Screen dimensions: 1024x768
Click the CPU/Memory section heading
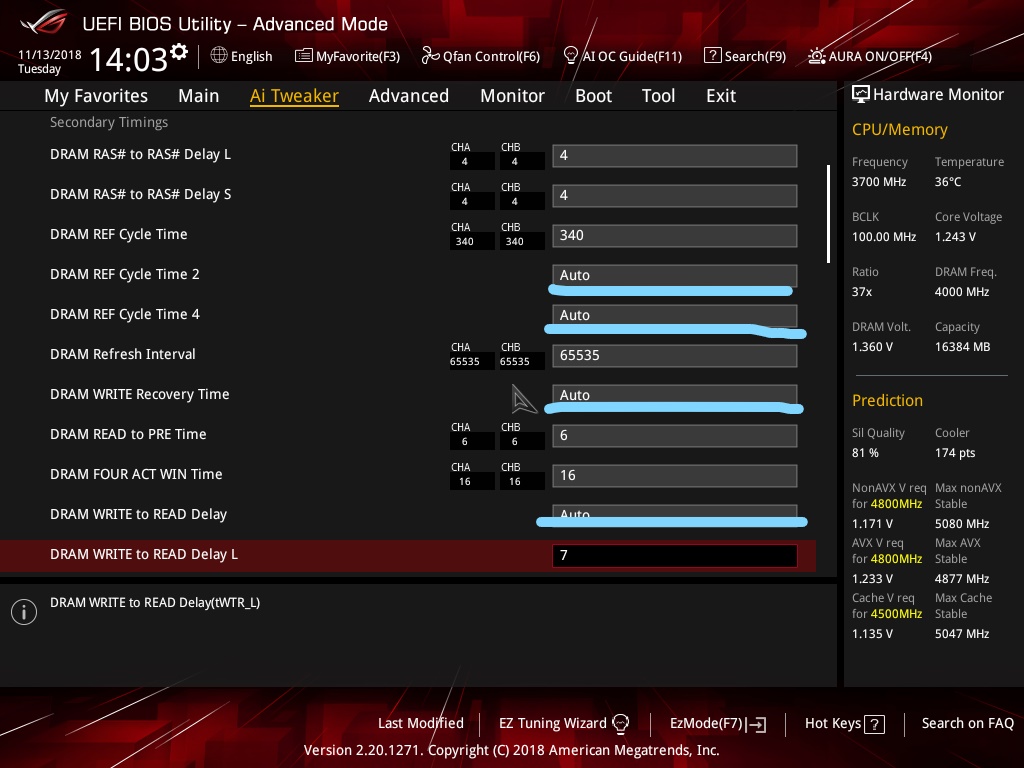[900, 130]
